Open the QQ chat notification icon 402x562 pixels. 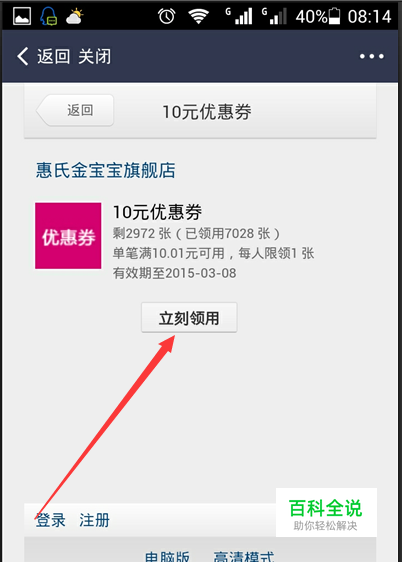pyautogui.click(x=49, y=16)
